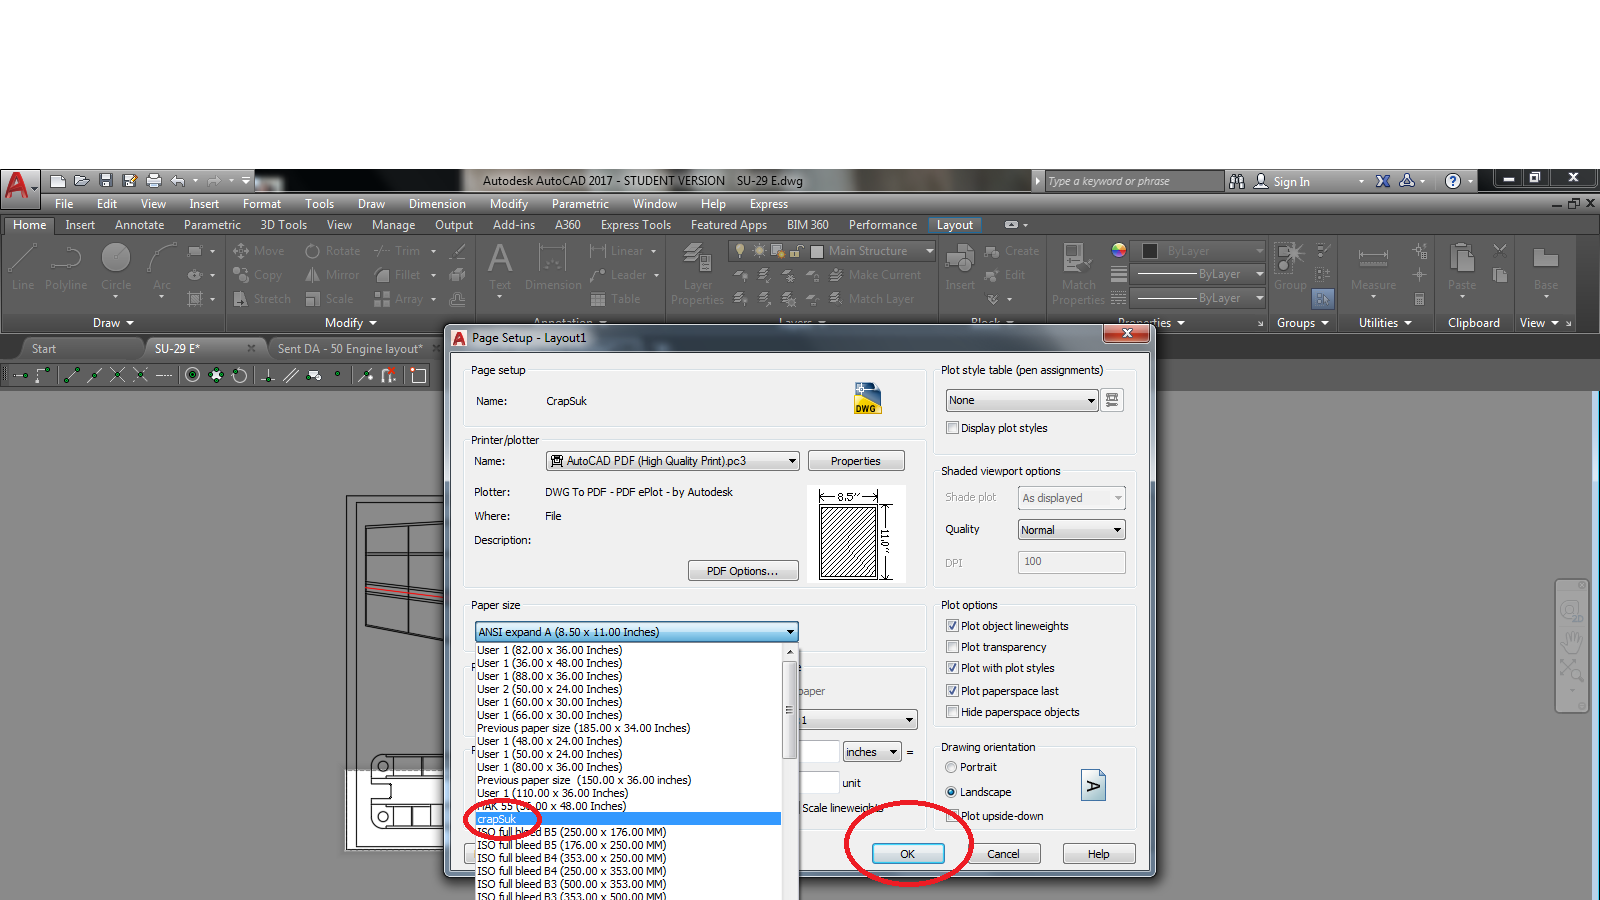Select Portrait drawing orientation
This screenshot has width=1600, height=900.
951,767
